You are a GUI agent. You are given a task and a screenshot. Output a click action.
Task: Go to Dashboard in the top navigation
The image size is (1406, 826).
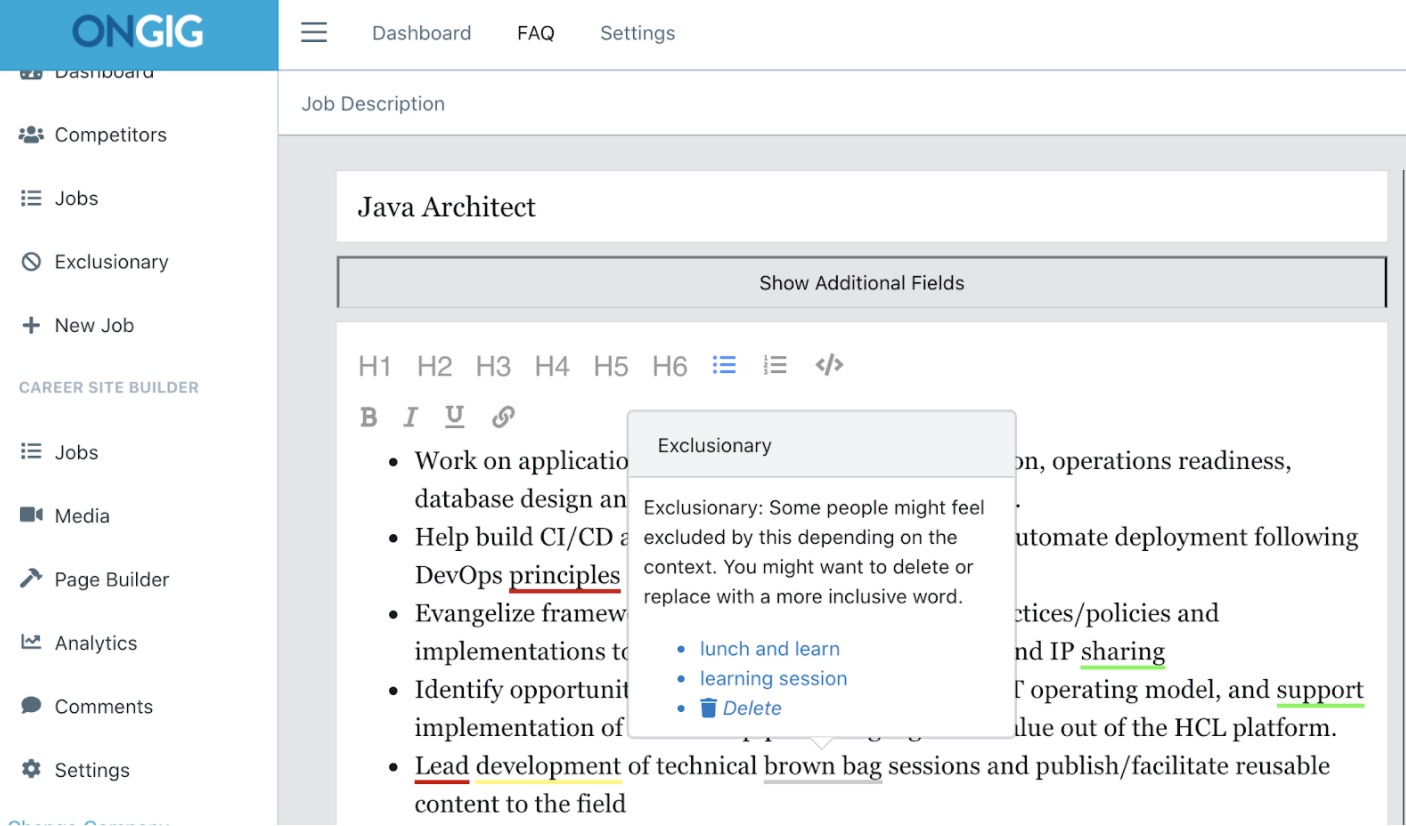coord(421,32)
